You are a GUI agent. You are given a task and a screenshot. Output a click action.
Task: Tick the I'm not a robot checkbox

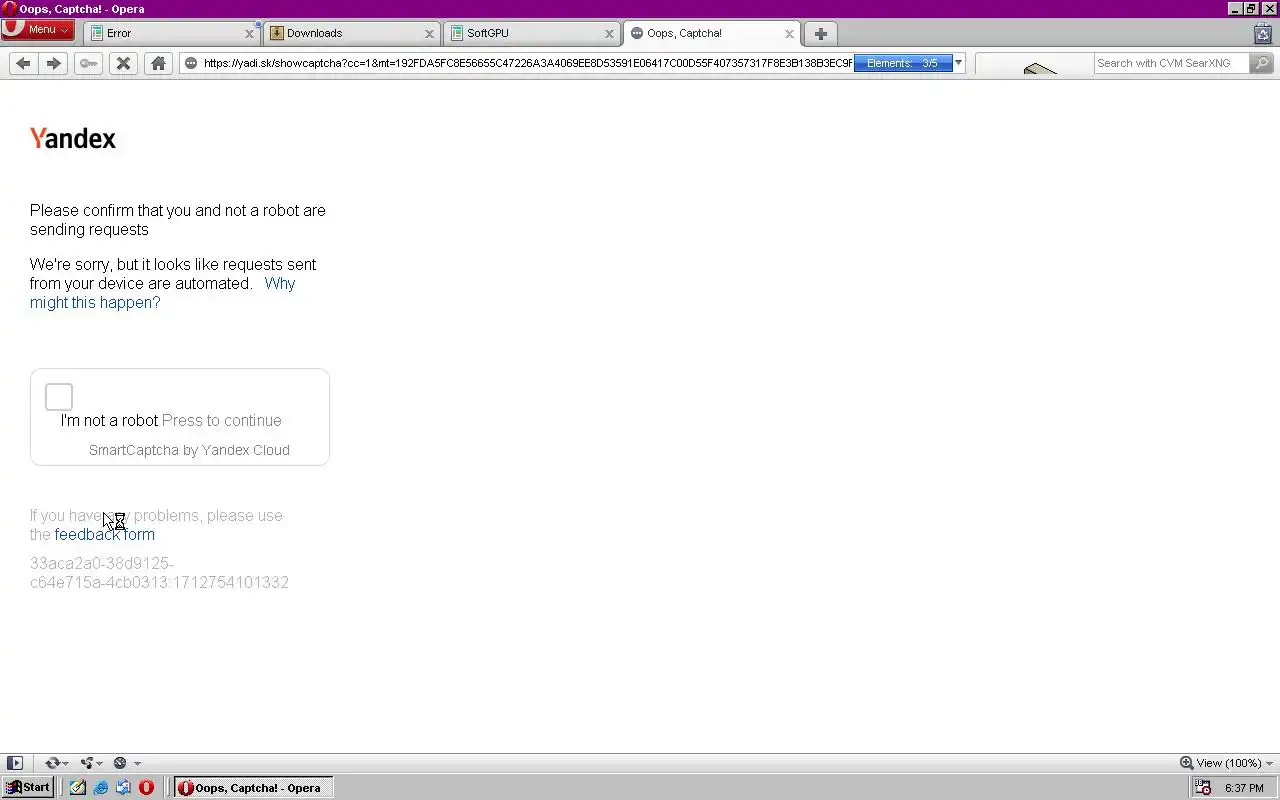(x=59, y=397)
